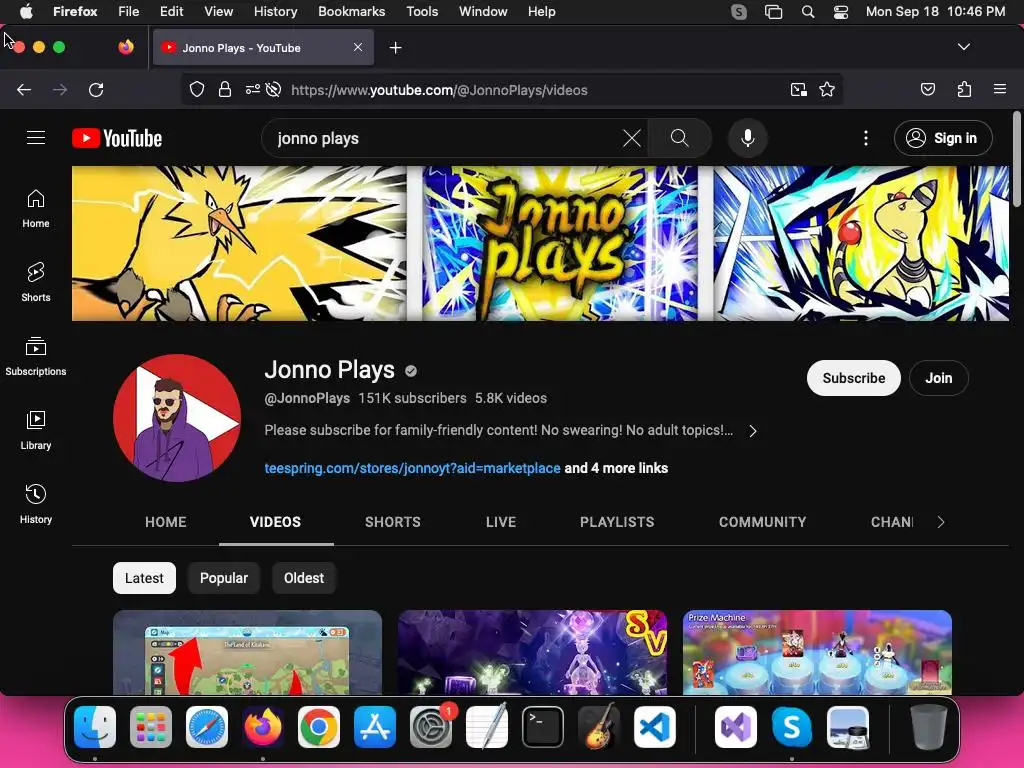Clear the search box with the X icon

[632, 138]
